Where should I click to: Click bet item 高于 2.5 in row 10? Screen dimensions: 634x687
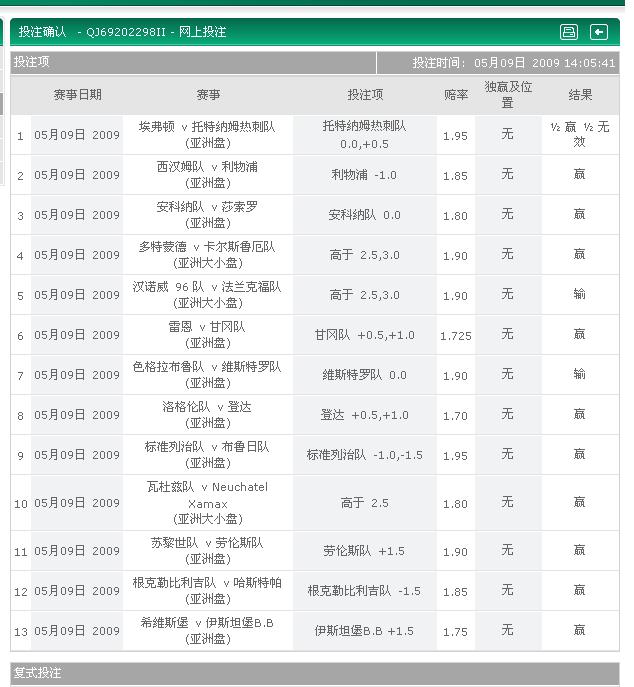365,503
